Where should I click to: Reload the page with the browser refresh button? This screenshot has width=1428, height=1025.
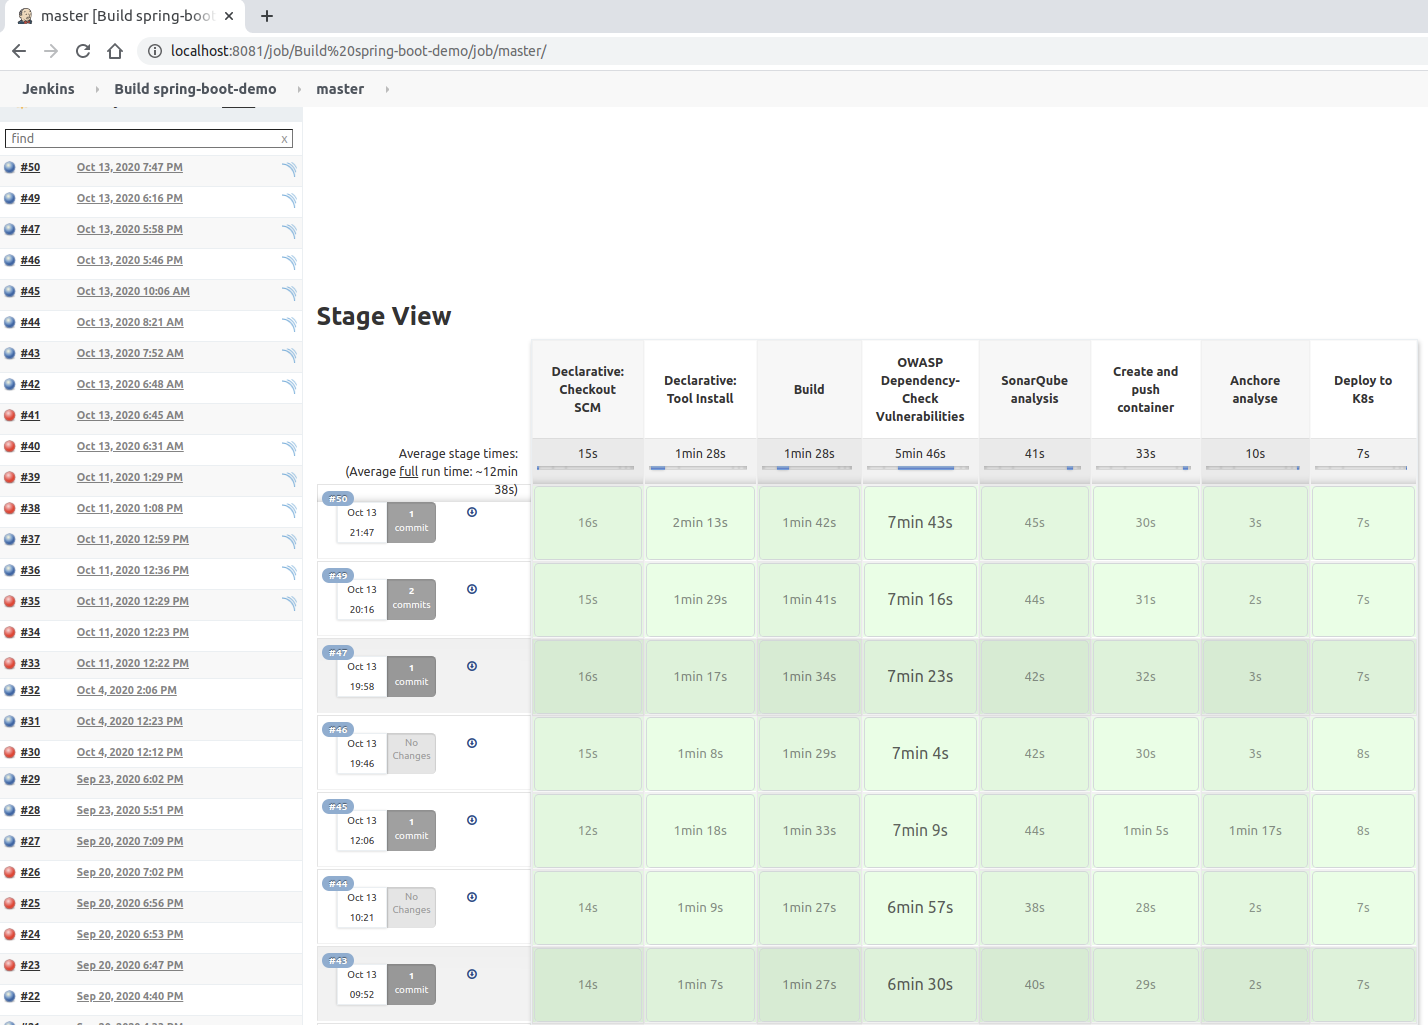tap(83, 51)
